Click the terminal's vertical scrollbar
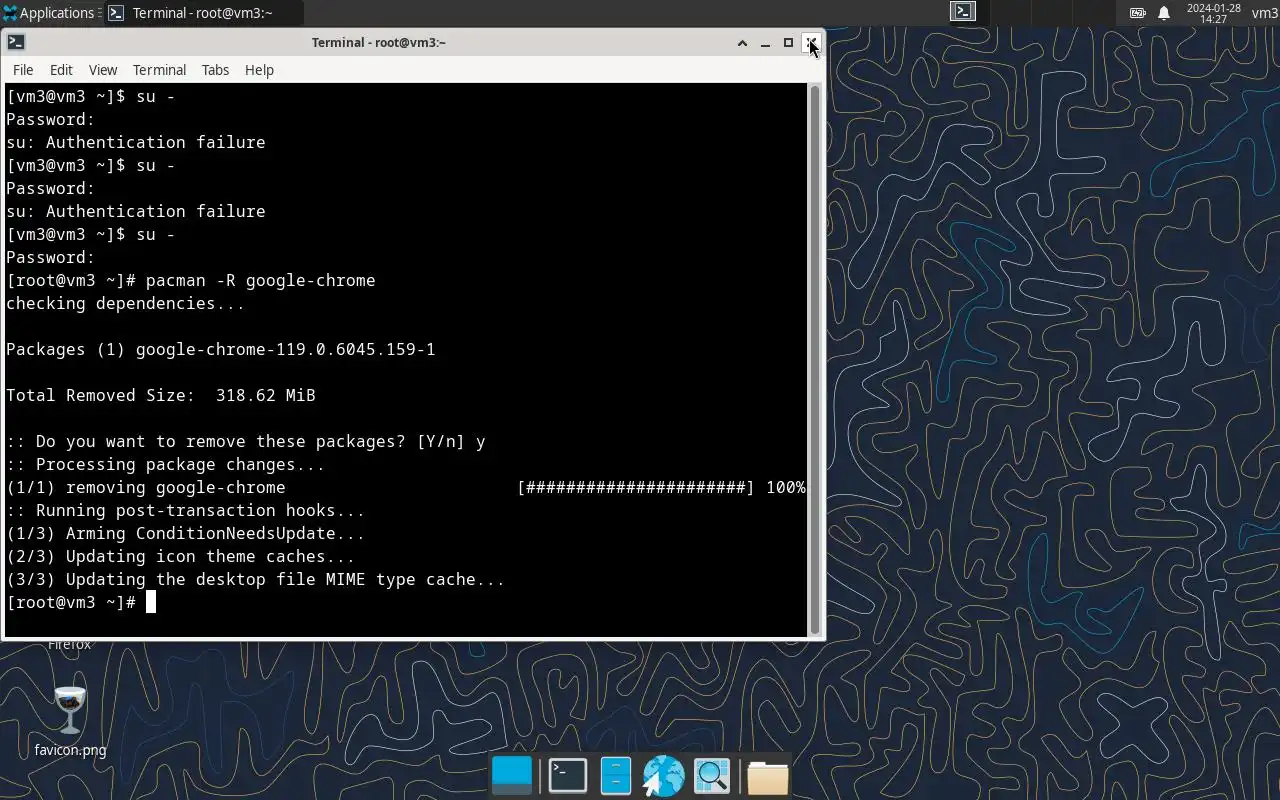This screenshot has height=800, width=1280. pos(815,359)
